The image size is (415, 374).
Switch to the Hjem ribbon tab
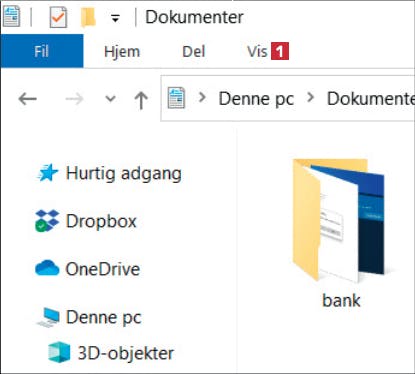tap(122, 52)
